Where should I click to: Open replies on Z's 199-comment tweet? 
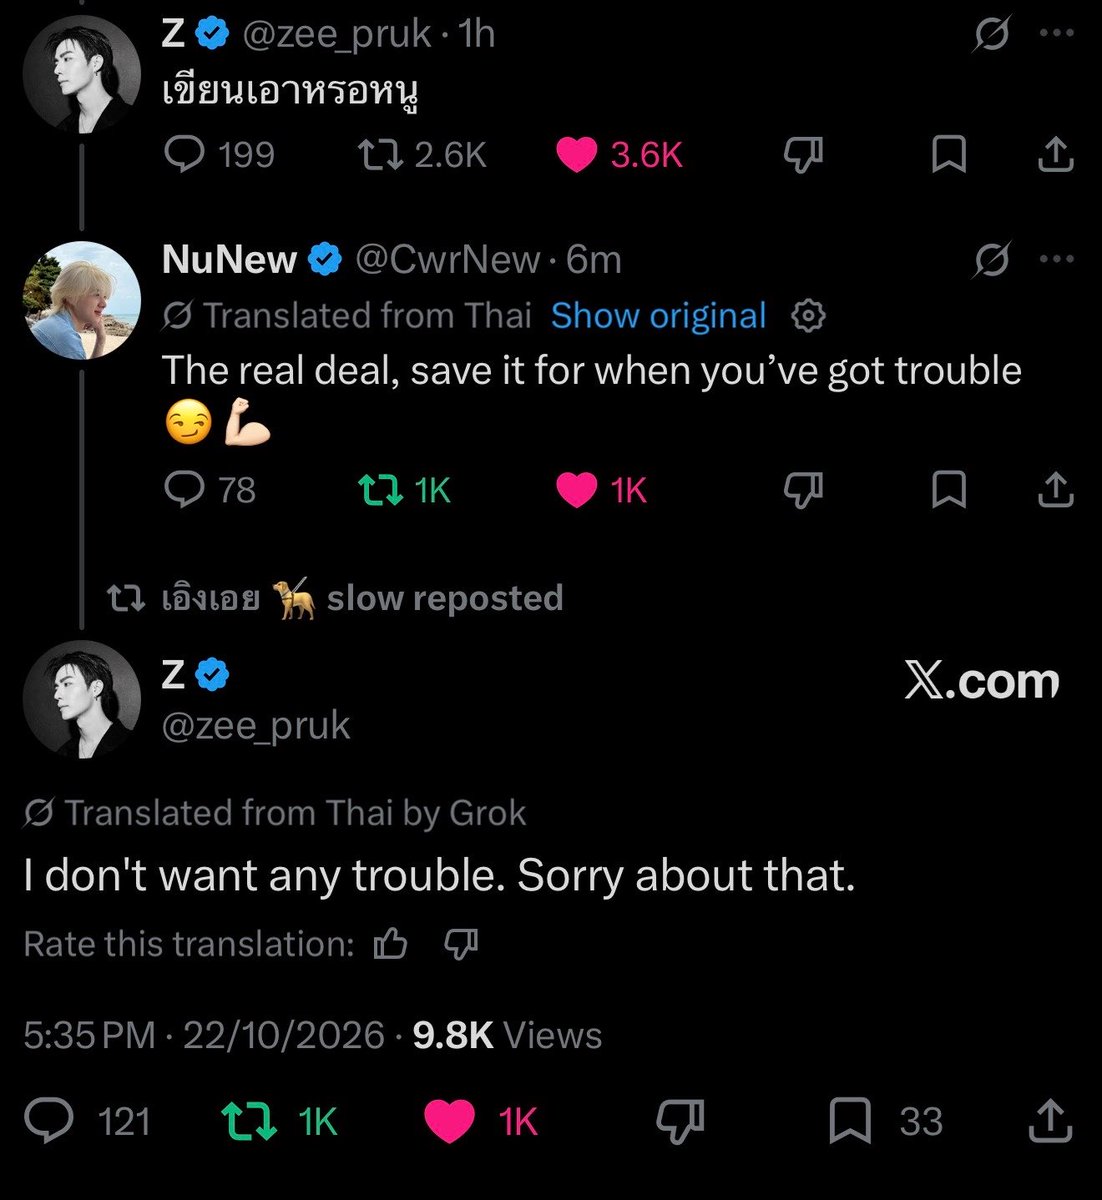click(219, 154)
